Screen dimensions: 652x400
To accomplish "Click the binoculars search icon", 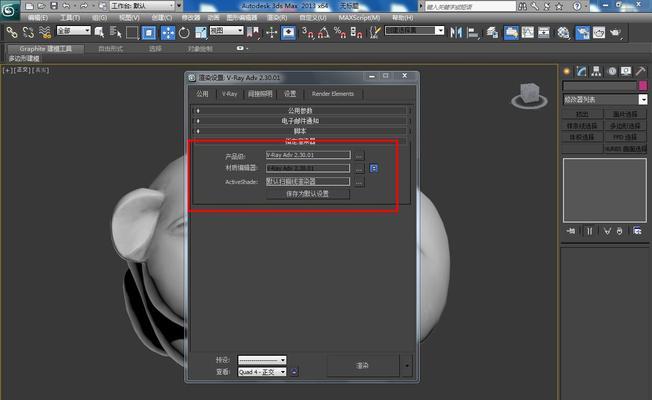I will pyautogui.click(x=523, y=6).
